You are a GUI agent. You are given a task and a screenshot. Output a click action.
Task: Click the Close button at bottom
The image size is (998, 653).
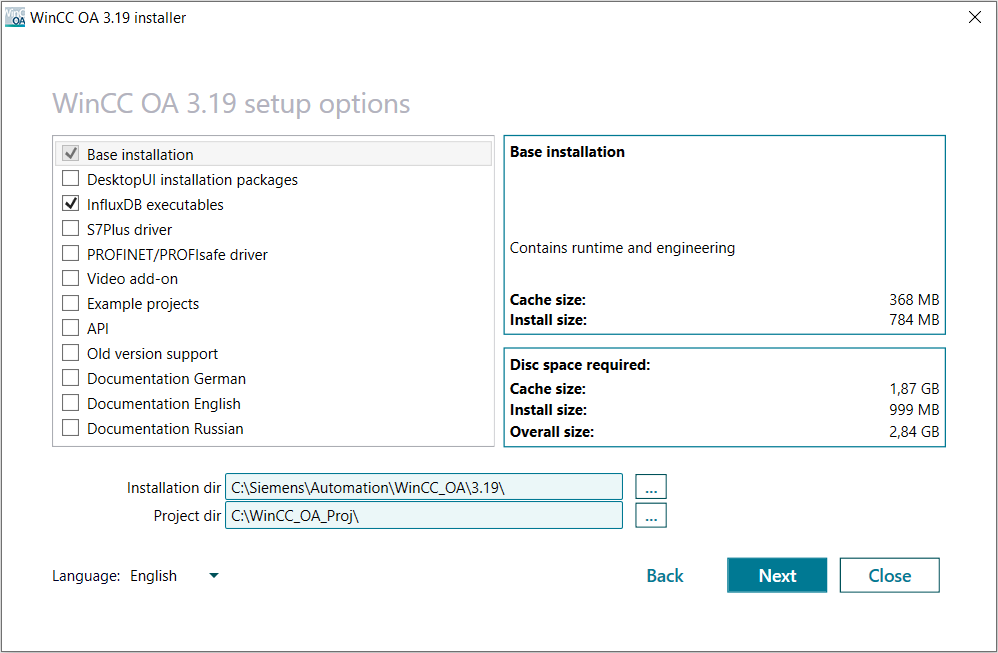tap(889, 576)
